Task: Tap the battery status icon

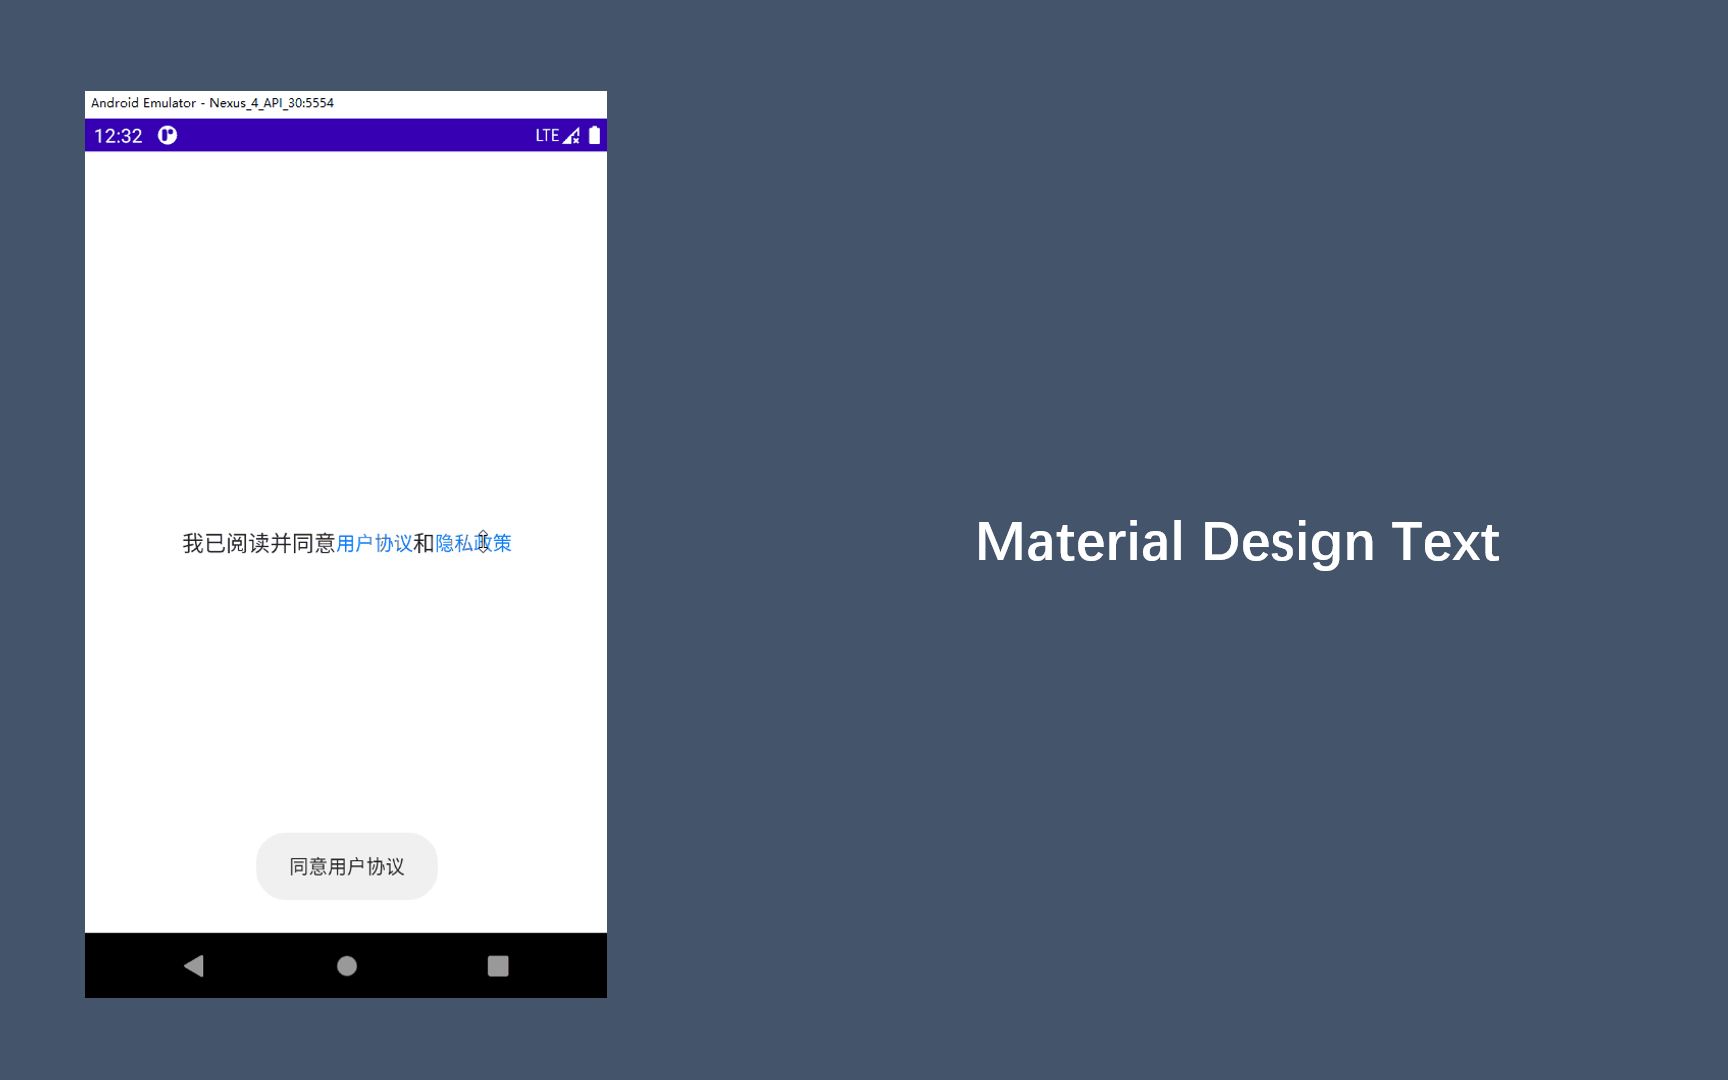Action: [593, 134]
